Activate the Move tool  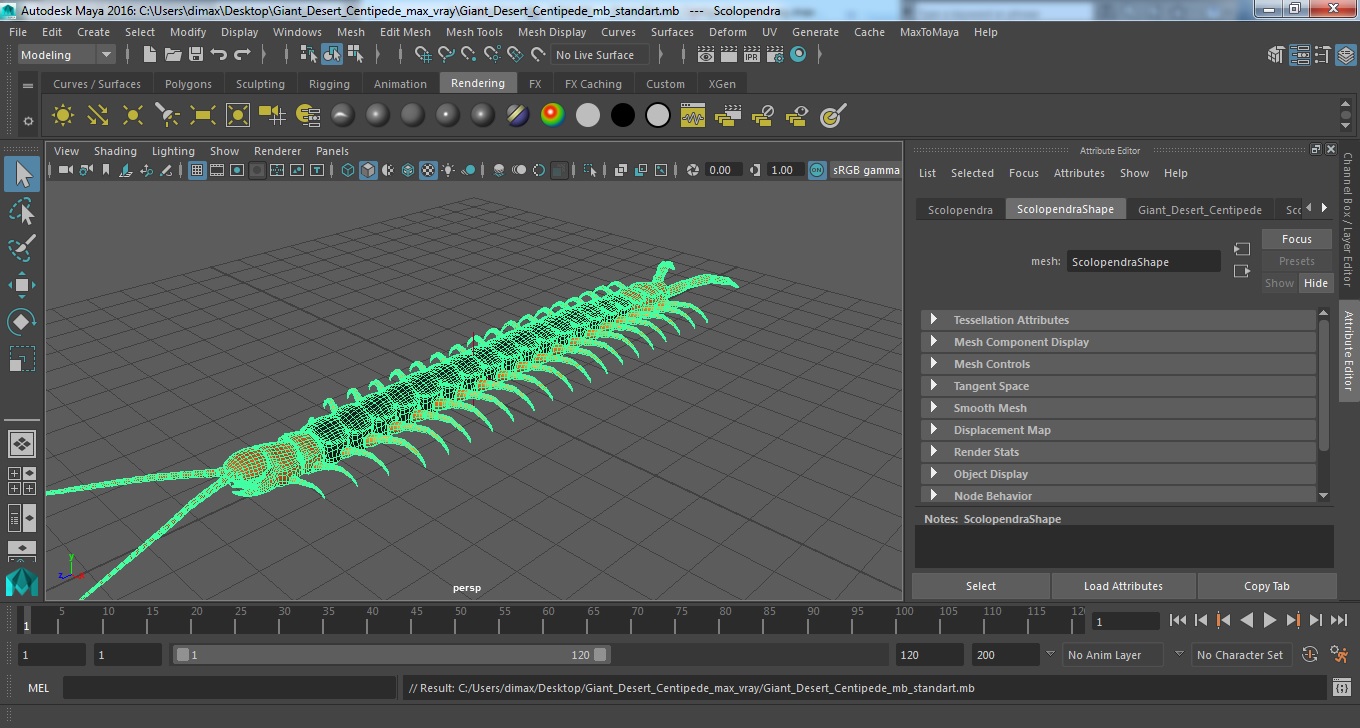point(22,285)
